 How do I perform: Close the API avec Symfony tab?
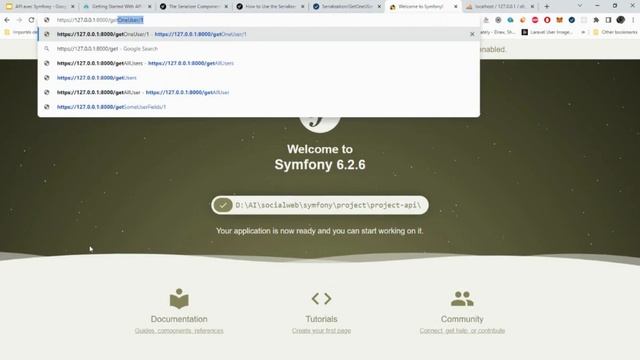[x=73, y=7]
